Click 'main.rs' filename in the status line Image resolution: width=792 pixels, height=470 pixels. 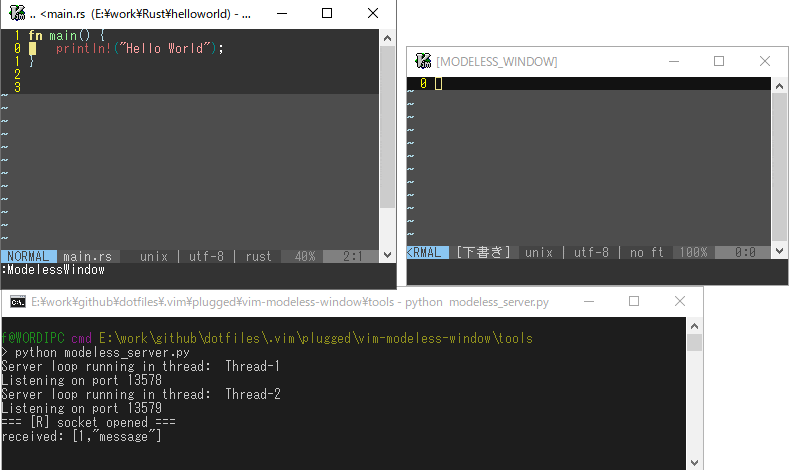87,256
